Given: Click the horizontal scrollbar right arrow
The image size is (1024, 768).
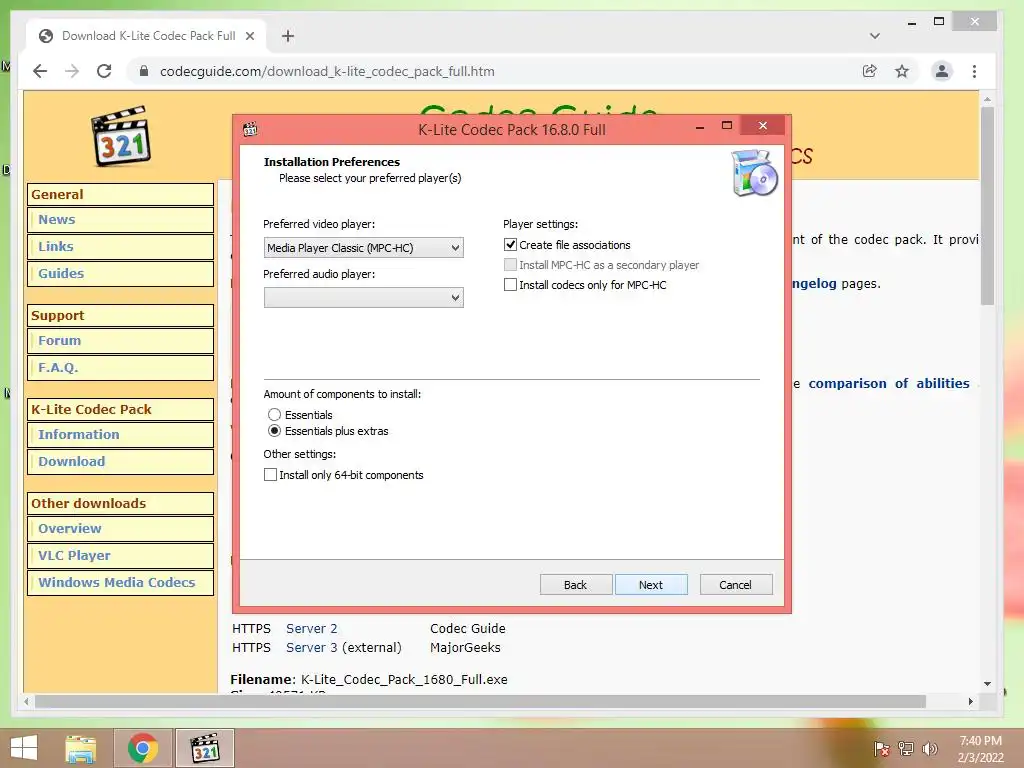Looking at the screenshot, I should pos(970,701).
